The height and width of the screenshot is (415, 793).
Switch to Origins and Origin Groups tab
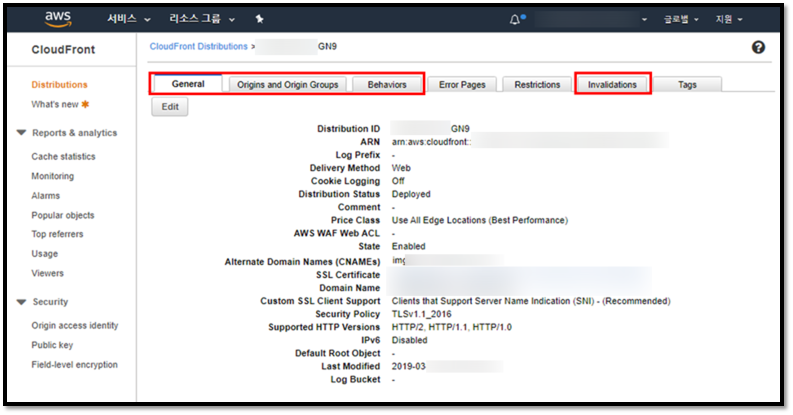(x=288, y=84)
